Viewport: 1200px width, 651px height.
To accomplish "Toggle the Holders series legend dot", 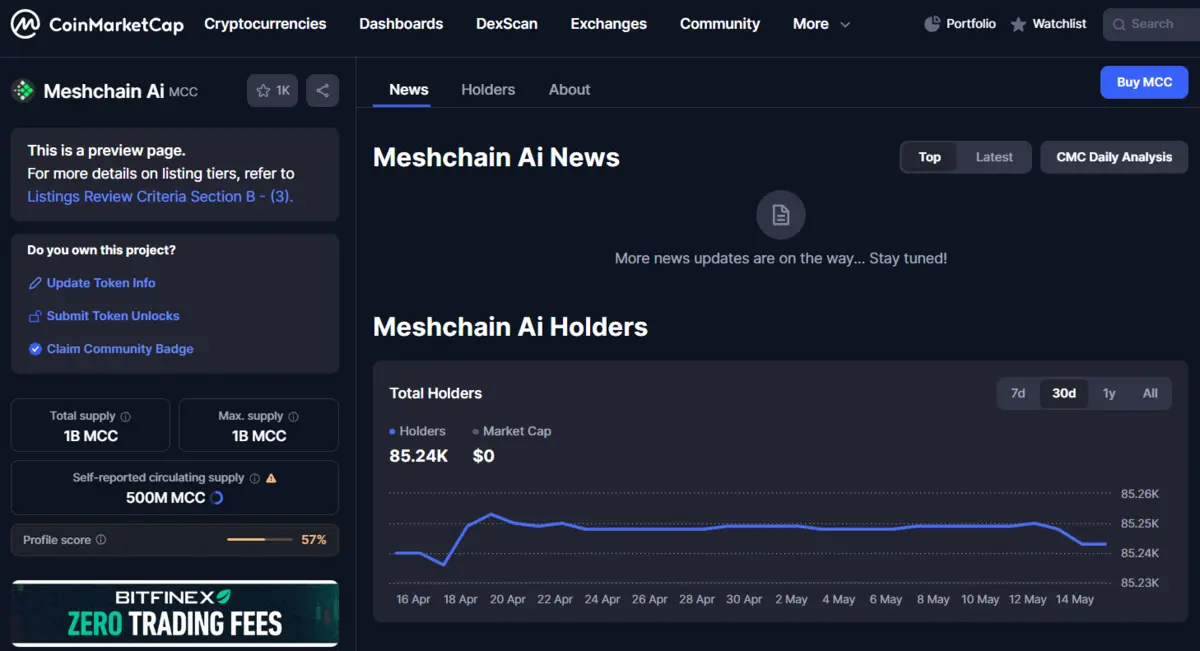I will click(392, 431).
